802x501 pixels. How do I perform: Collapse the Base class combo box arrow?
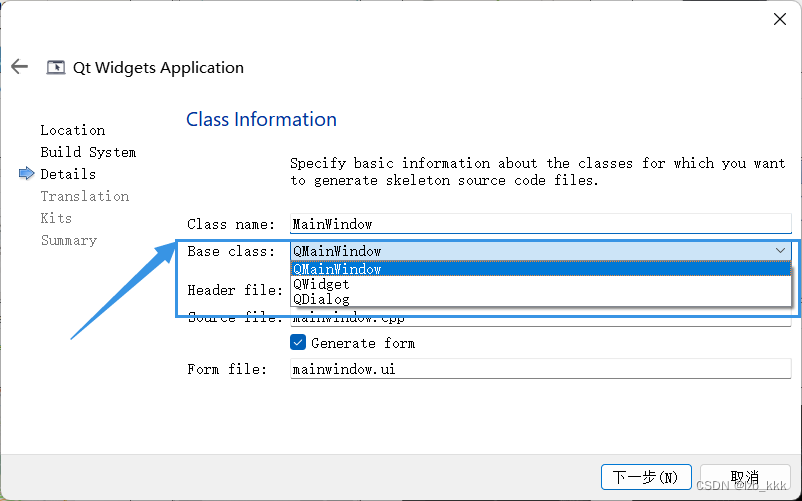click(780, 250)
